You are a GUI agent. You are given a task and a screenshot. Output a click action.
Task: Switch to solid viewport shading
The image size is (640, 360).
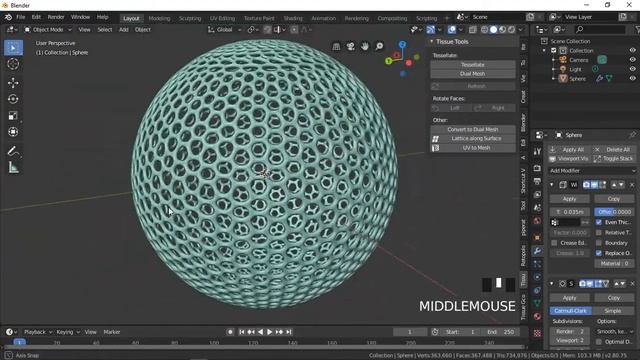[x=493, y=30]
